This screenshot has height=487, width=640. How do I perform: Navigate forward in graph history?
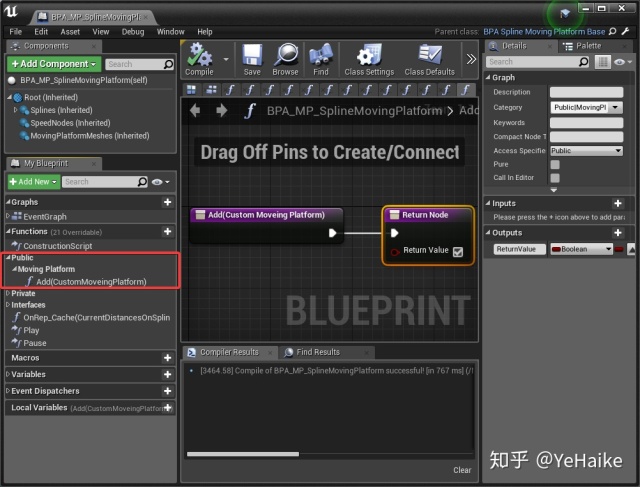pos(222,110)
